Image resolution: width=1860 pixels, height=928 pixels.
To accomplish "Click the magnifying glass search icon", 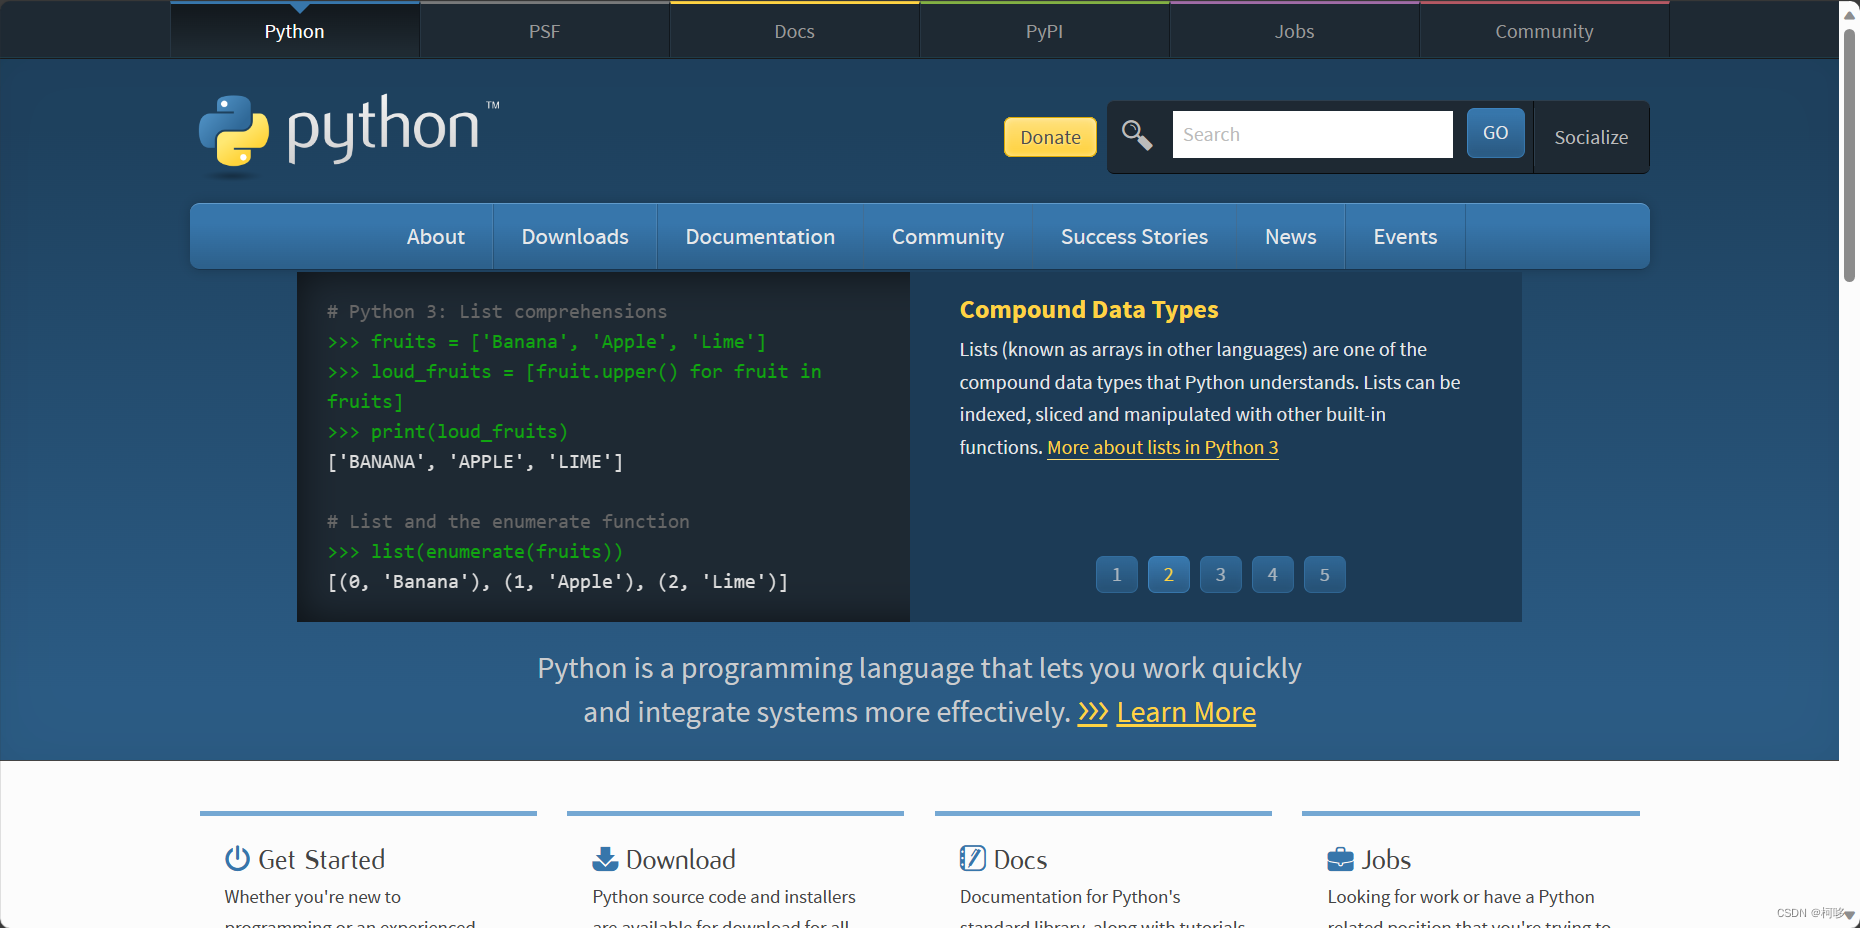I will pos(1137,134).
